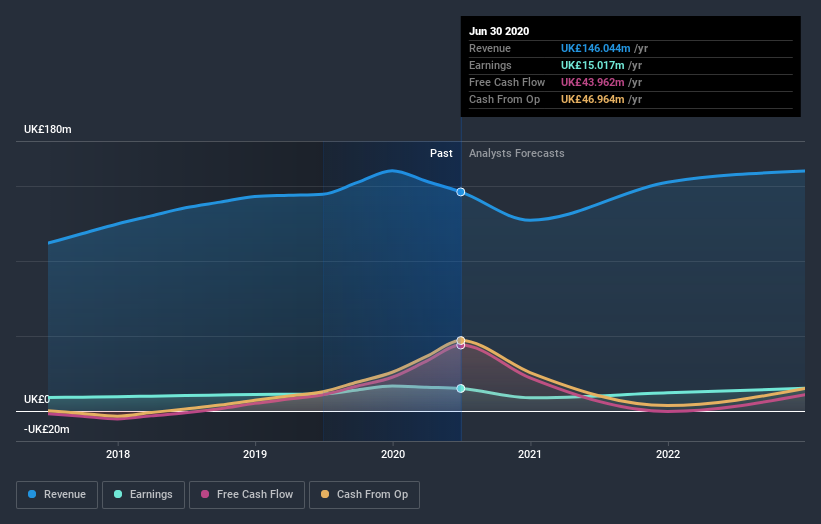Click the UK£0 y-axis label
This screenshot has height=524, width=821.
(37, 399)
